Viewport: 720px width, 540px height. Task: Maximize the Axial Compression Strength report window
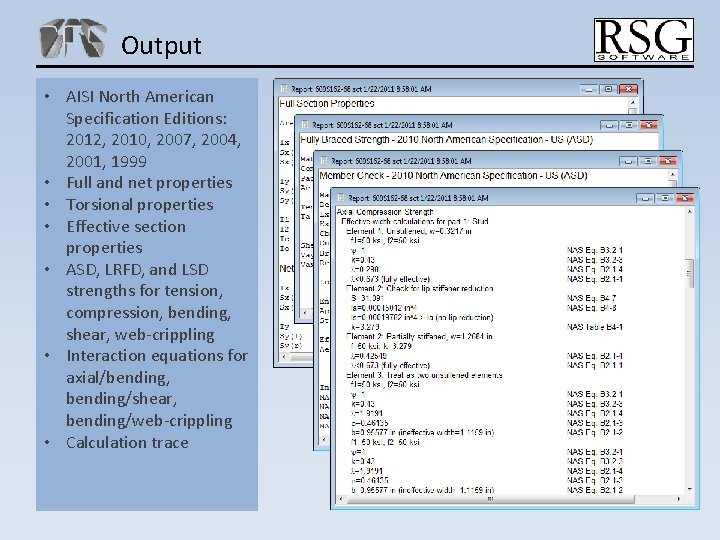click(x=665, y=198)
